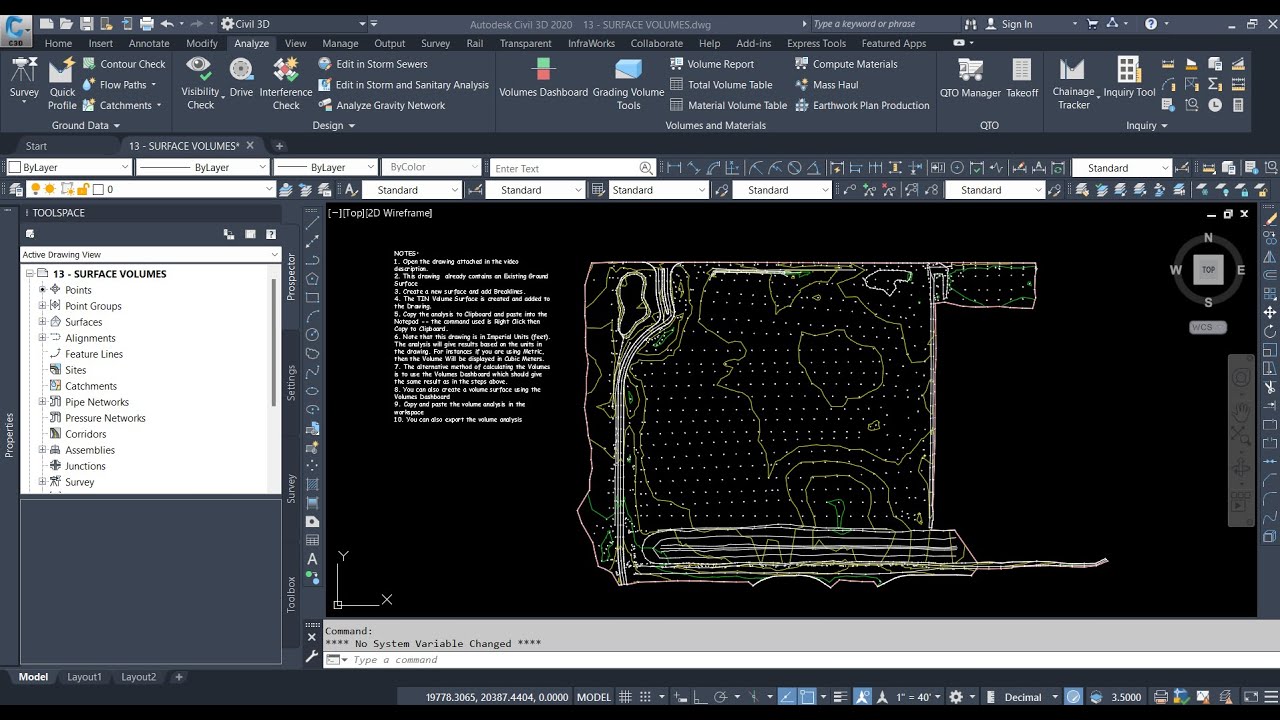This screenshot has height=720, width=1280.
Task: Open the ByColor plot style dropdown
Action: pyautogui.click(x=431, y=167)
